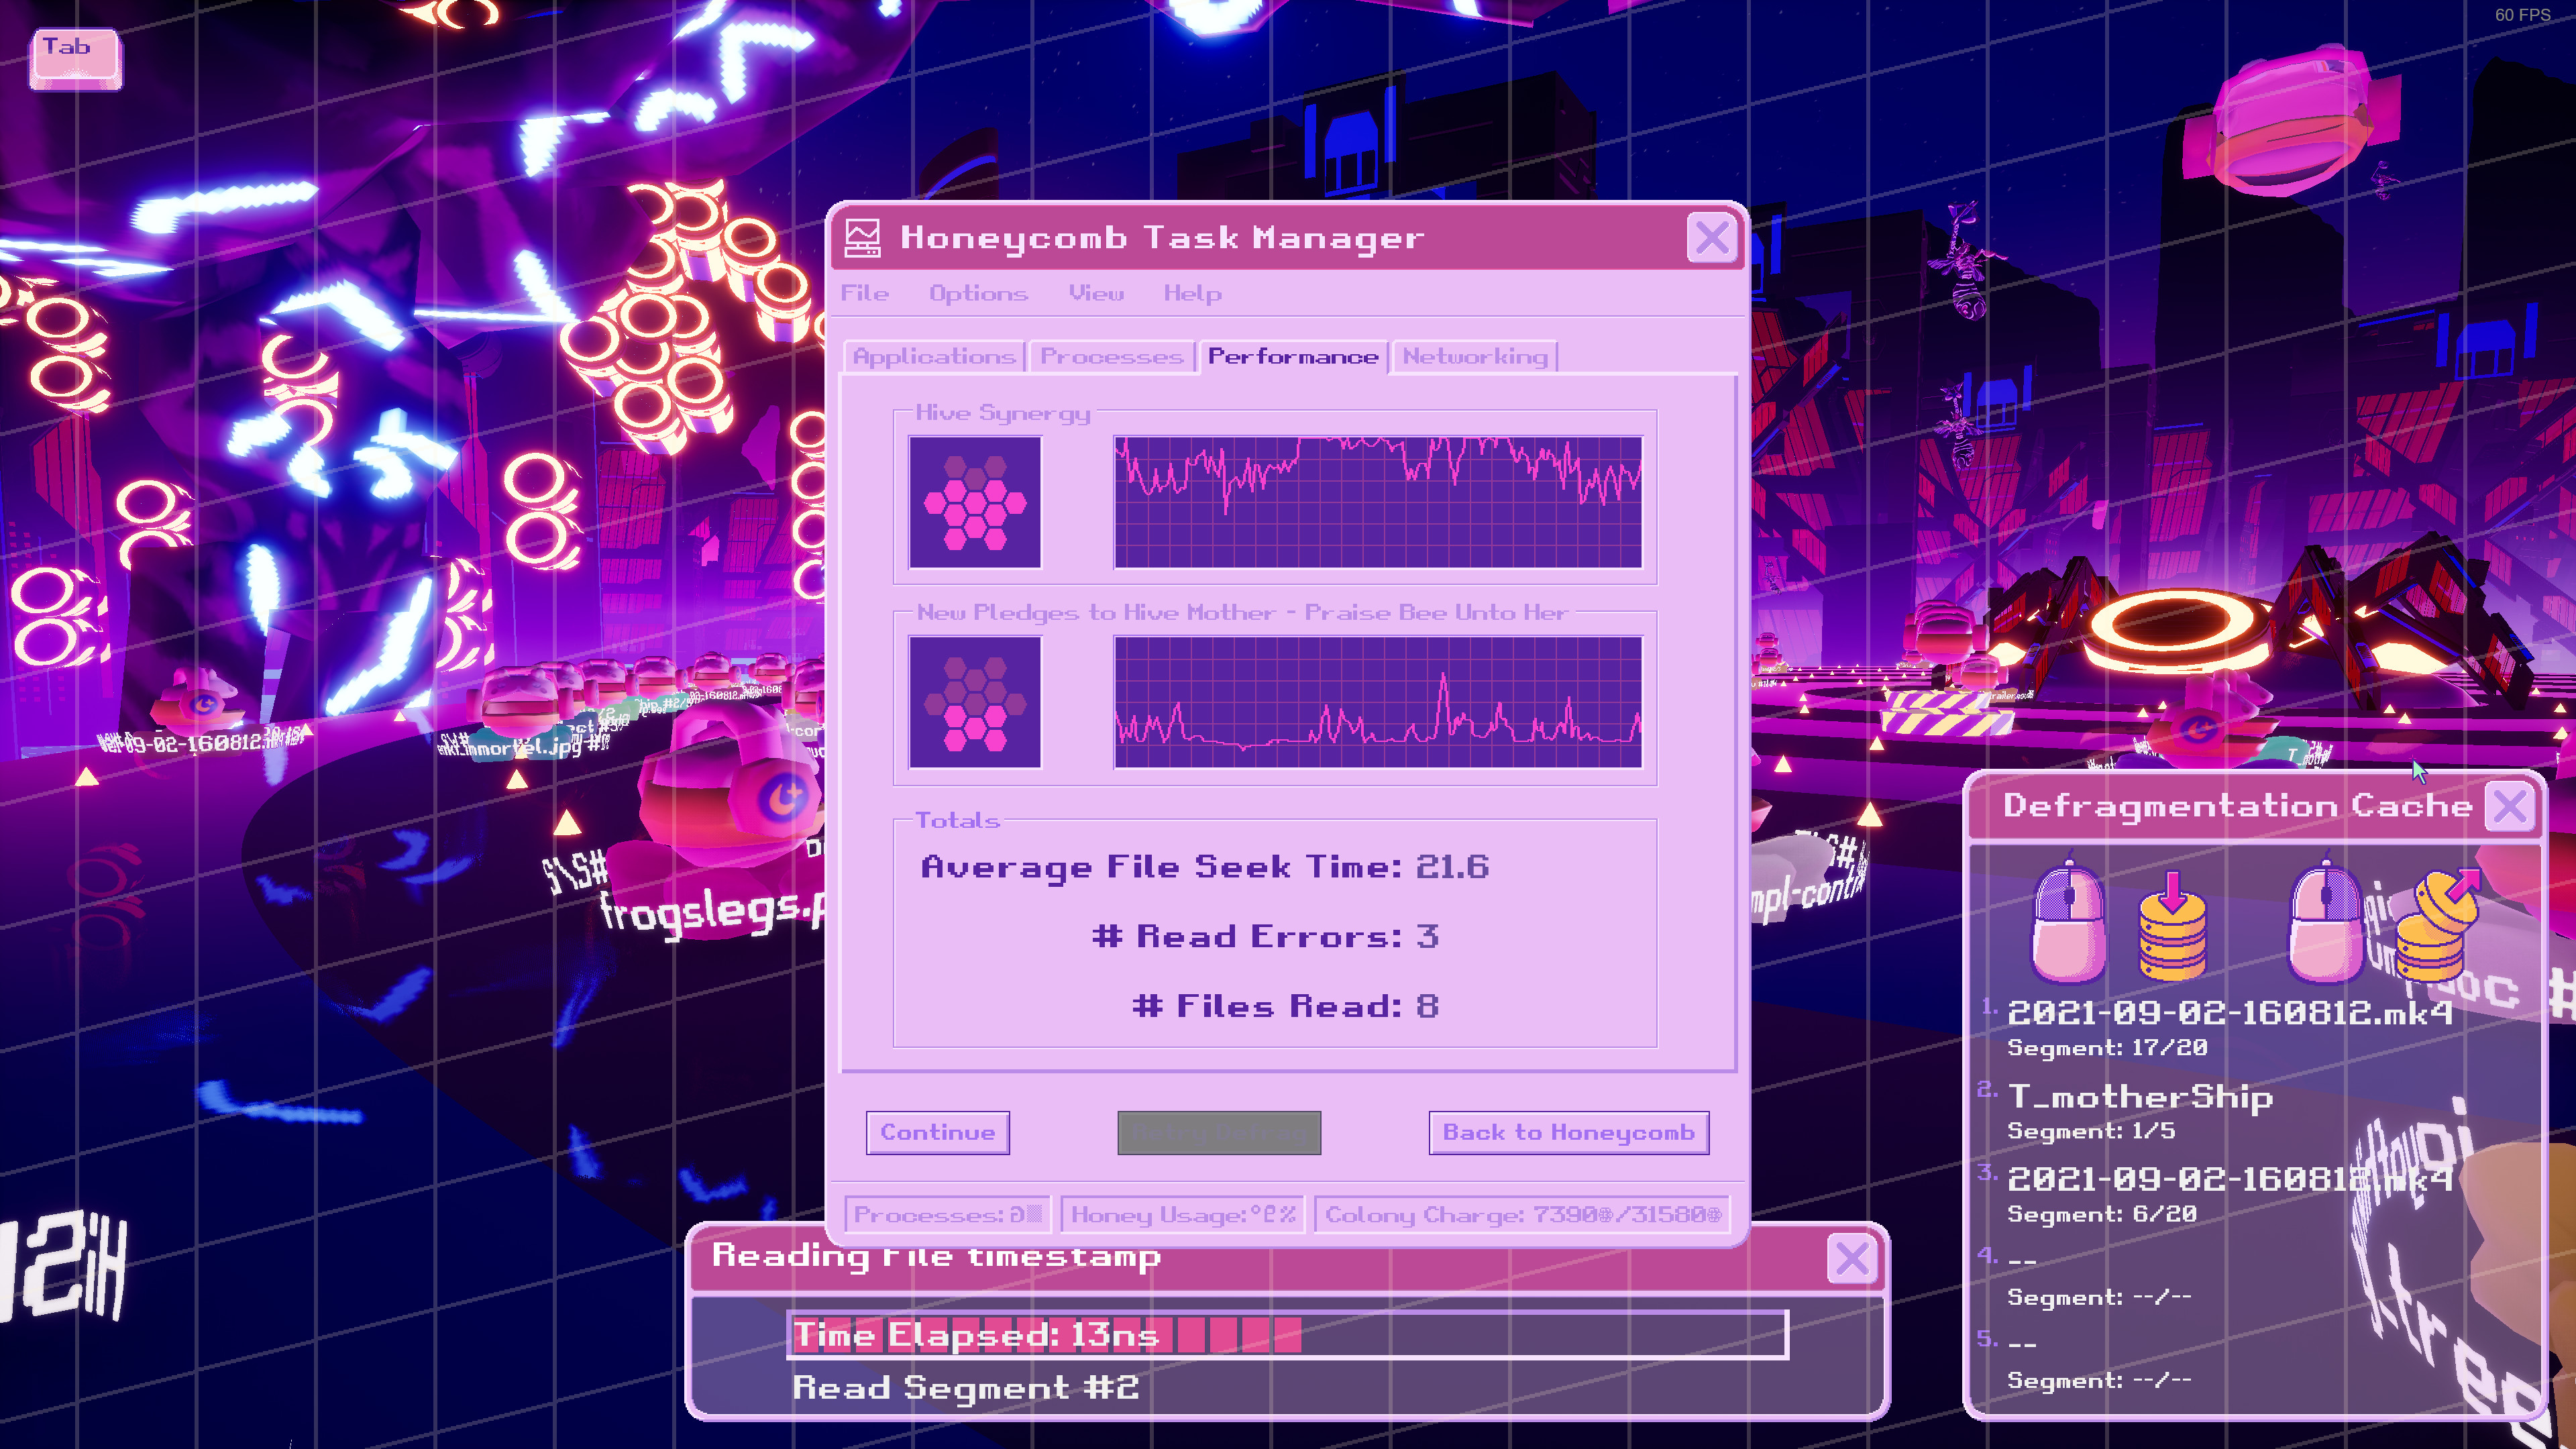Select the Hive Synergy honeycomb icon

(x=975, y=502)
